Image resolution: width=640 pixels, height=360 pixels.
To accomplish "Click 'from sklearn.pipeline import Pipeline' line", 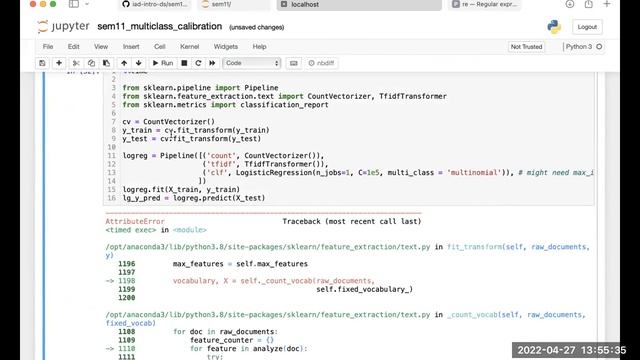I will (x=200, y=88).
